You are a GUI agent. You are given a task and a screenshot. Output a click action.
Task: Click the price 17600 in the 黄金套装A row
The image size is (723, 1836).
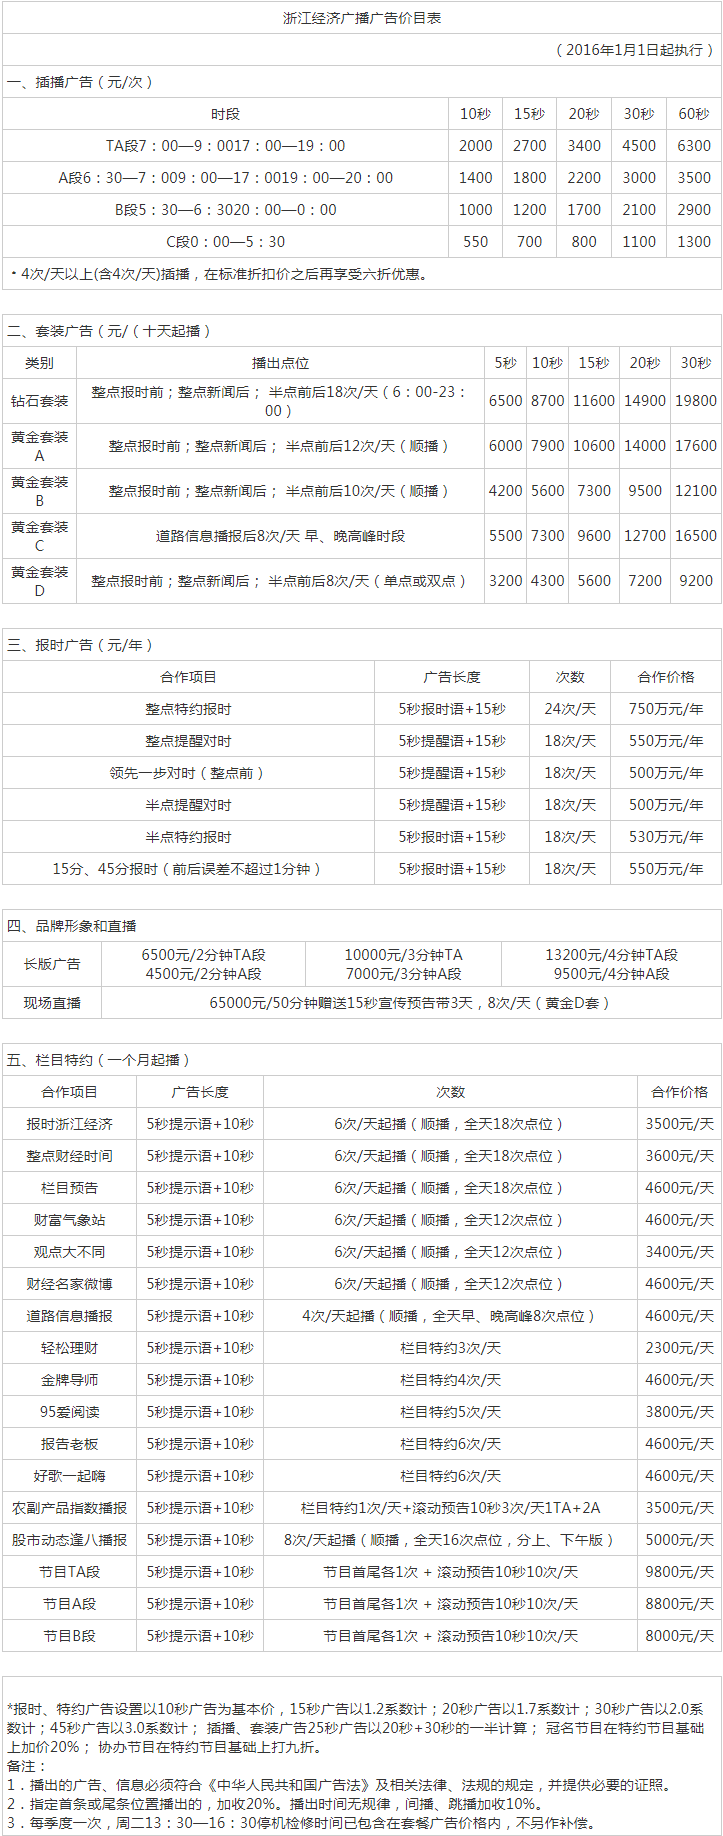click(x=696, y=446)
